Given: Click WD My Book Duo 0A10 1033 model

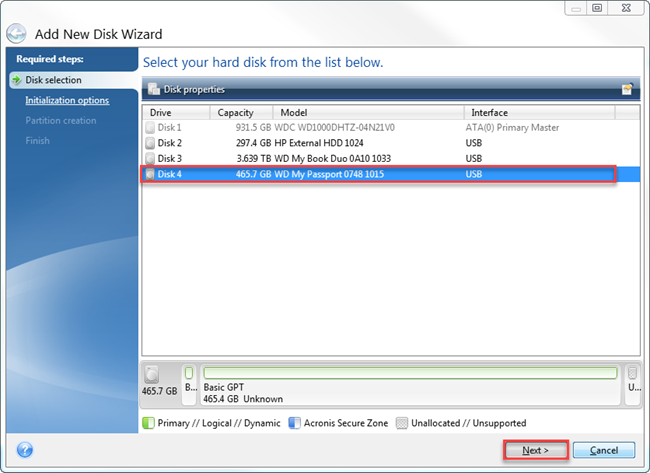Looking at the screenshot, I should [332, 158].
